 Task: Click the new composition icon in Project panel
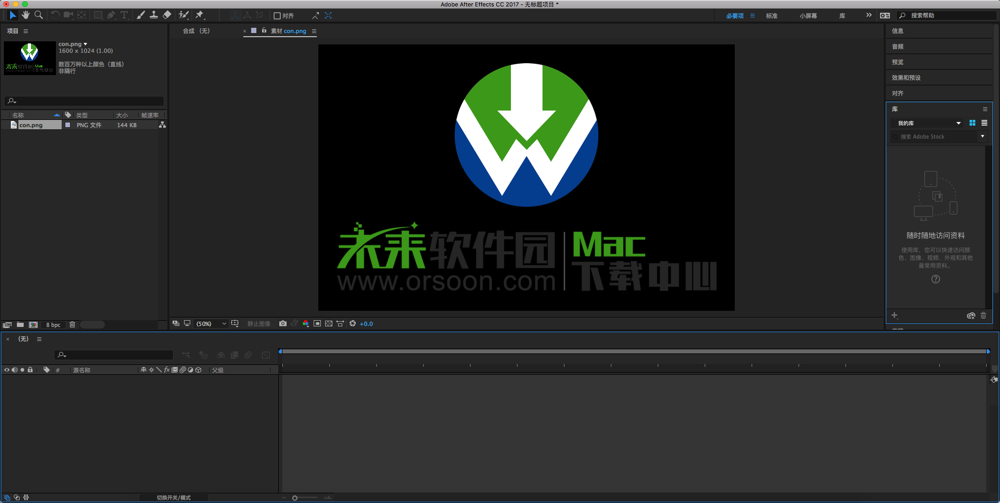coord(33,324)
